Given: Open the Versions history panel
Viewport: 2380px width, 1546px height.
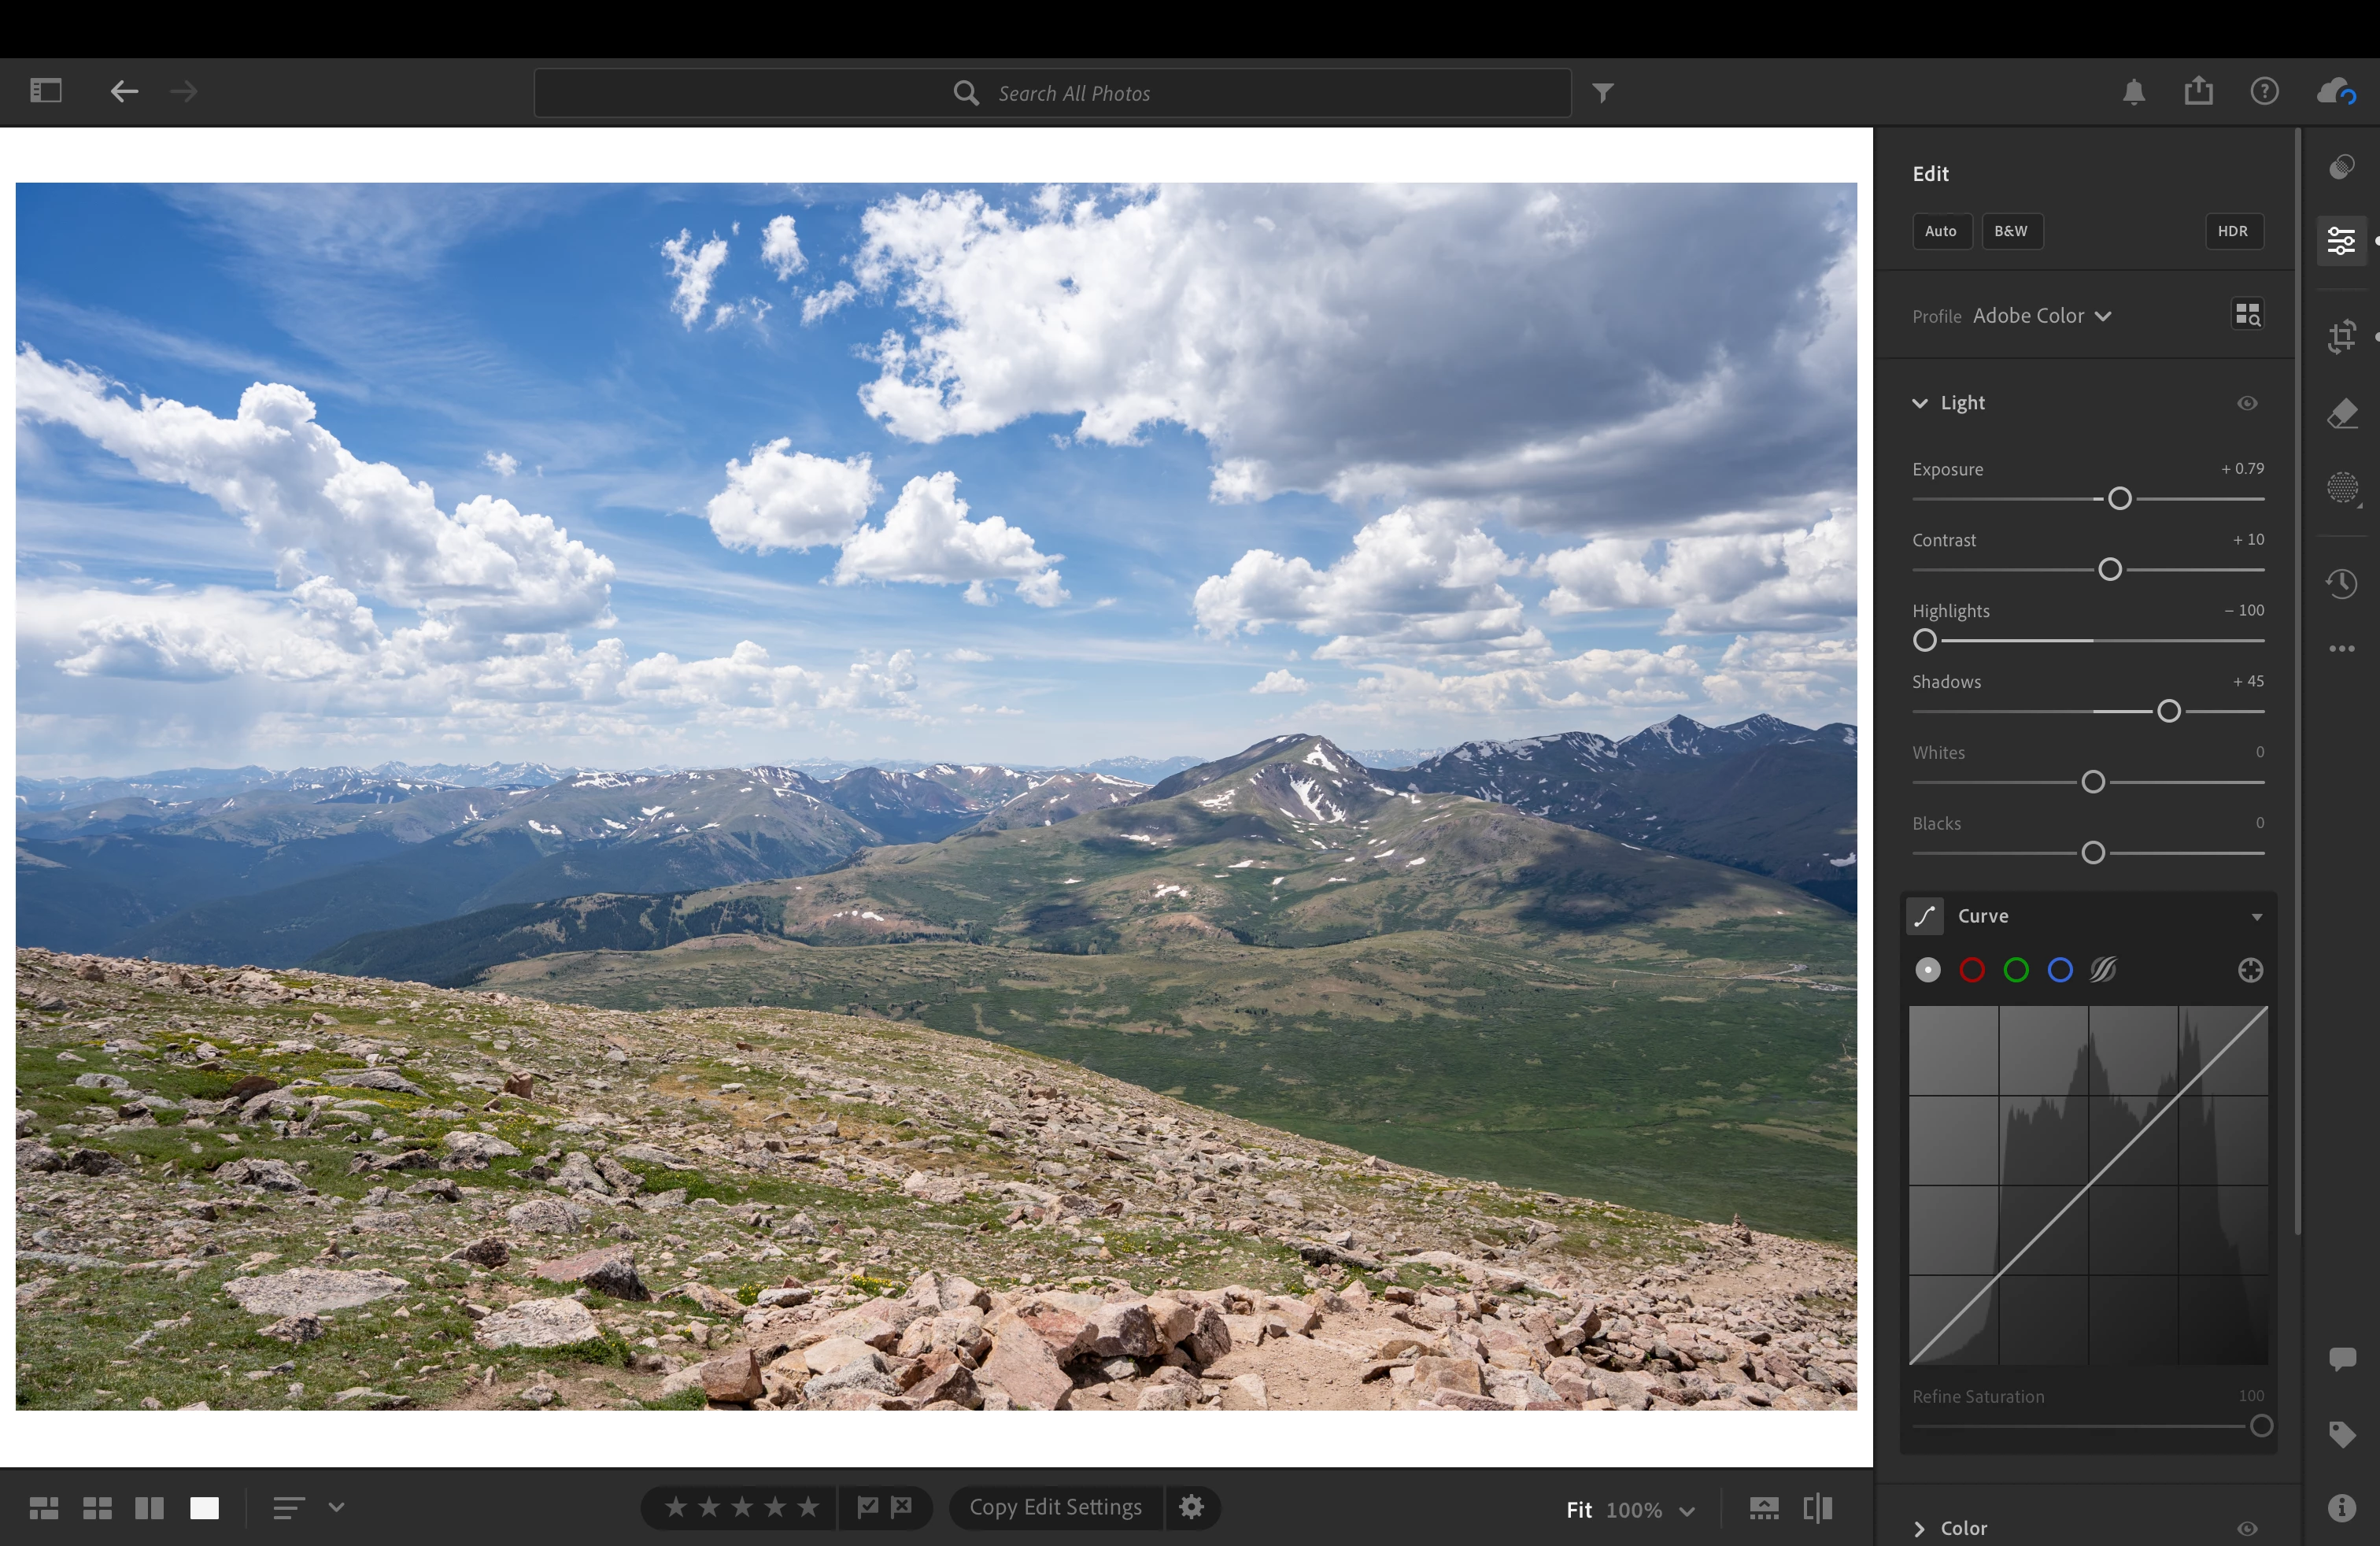Looking at the screenshot, I should click(x=2341, y=583).
